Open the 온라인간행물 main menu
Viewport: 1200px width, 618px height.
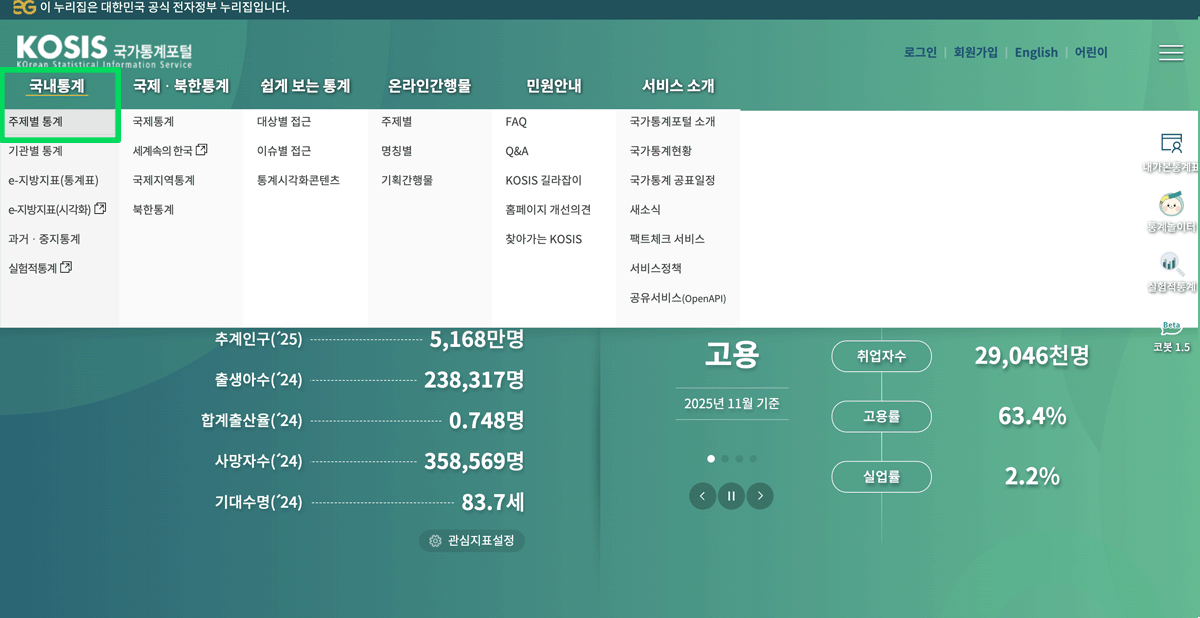click(x=429, y=86)
